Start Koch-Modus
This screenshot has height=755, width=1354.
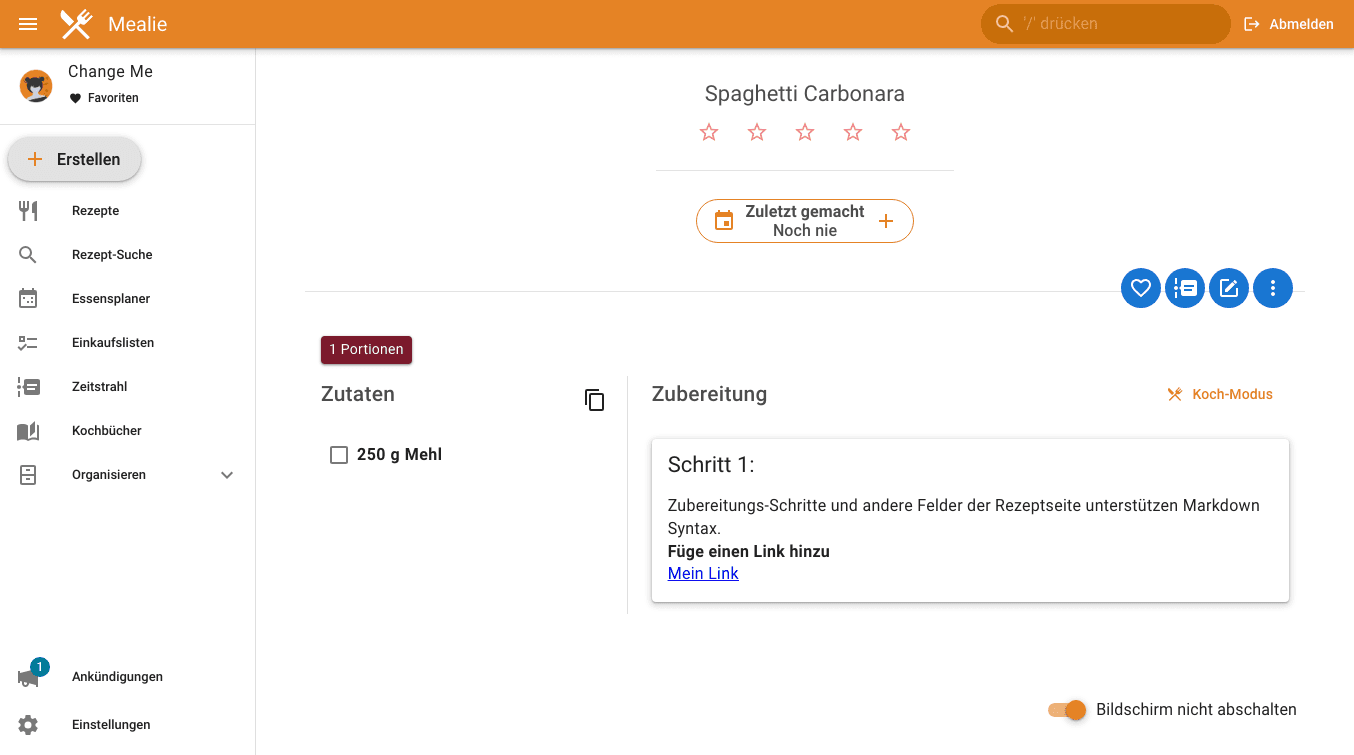tap(1219, 394)
